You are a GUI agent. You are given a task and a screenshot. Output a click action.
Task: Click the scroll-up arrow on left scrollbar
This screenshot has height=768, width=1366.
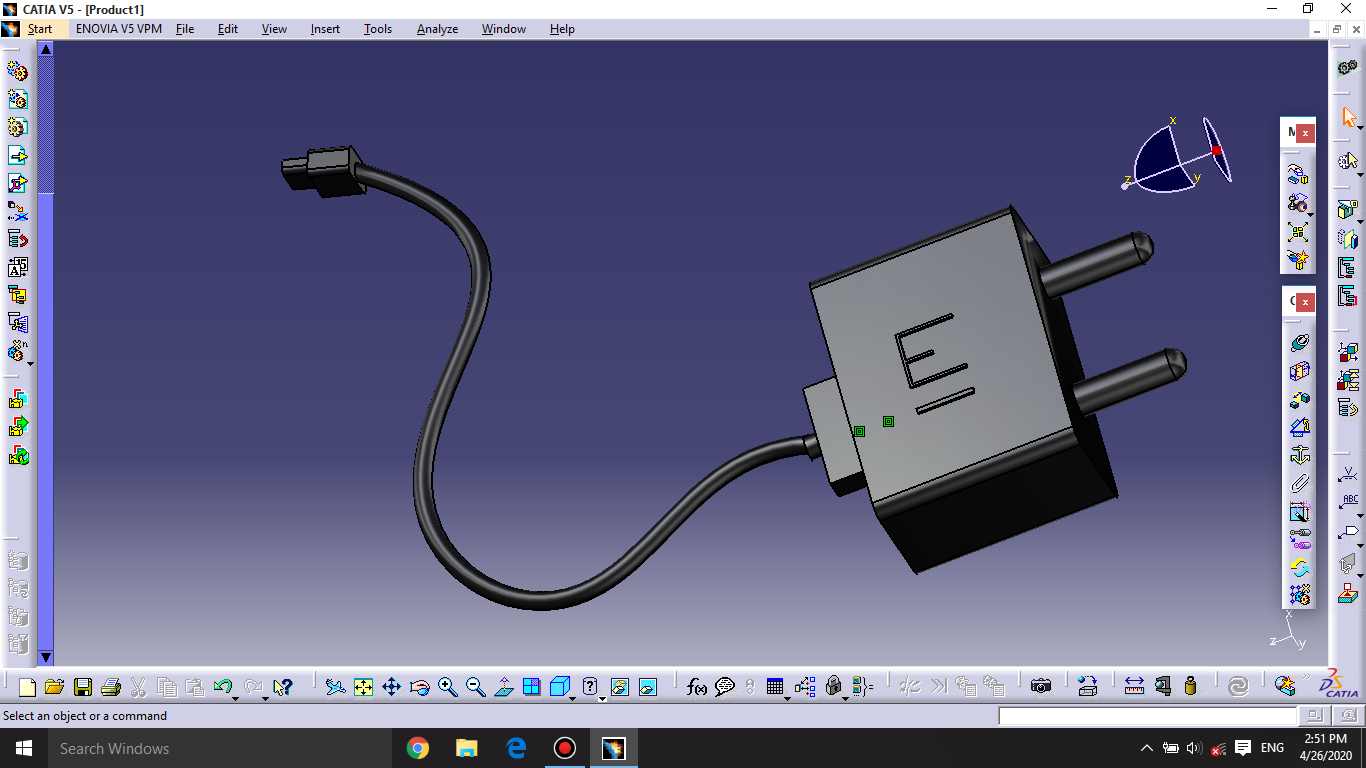point(45,48)
